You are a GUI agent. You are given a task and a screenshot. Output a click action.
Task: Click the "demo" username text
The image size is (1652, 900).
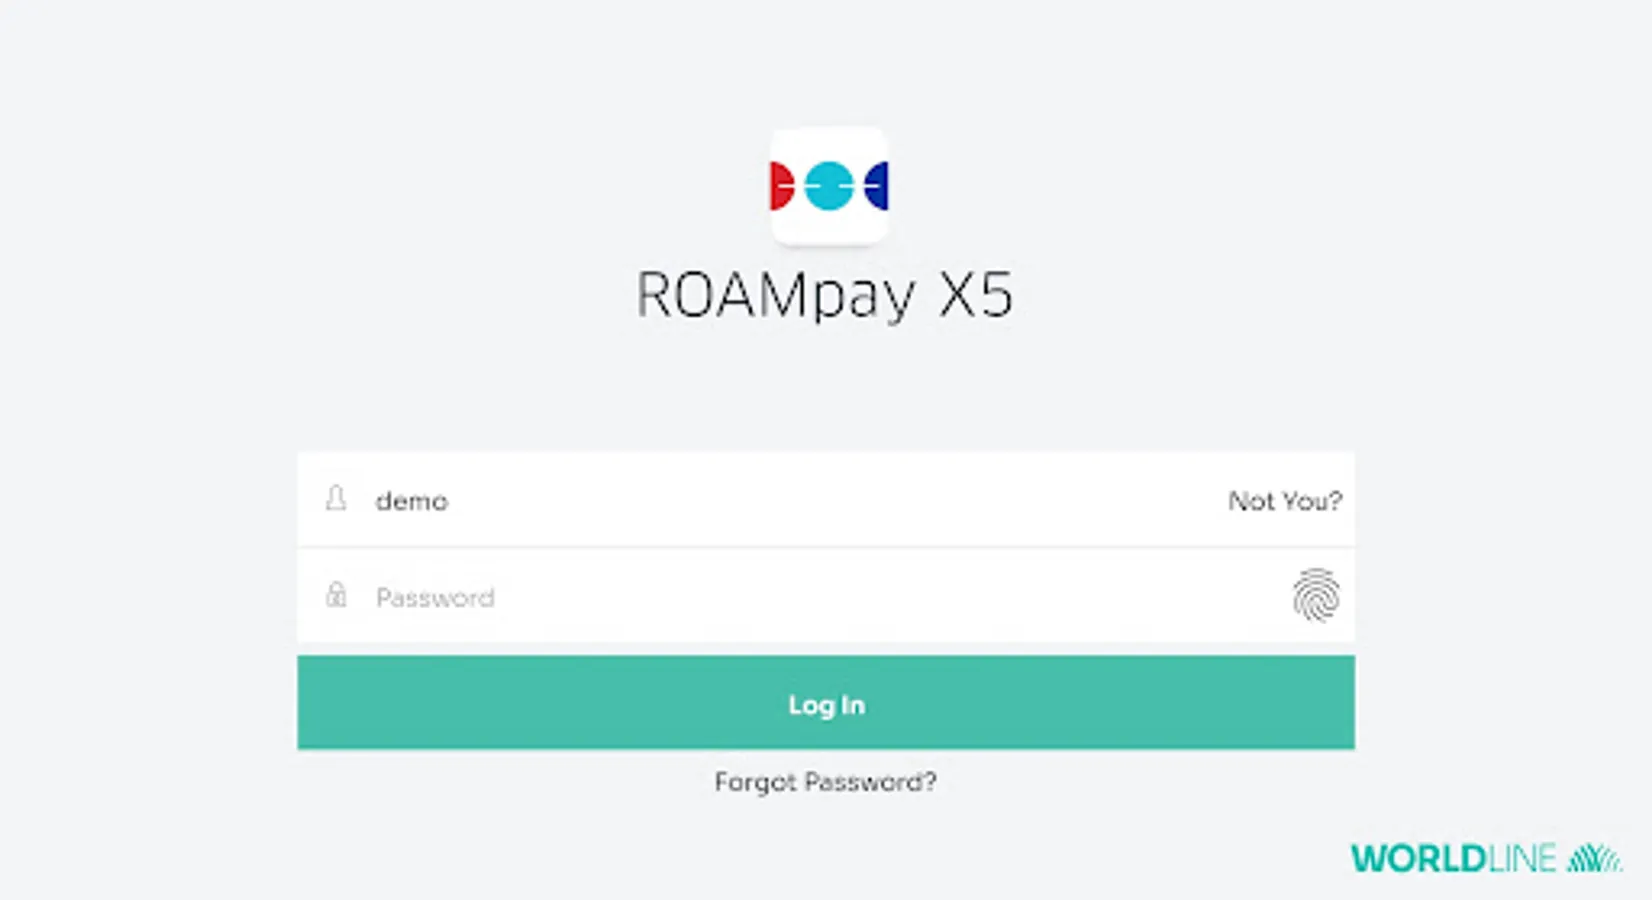click(412, 501)
